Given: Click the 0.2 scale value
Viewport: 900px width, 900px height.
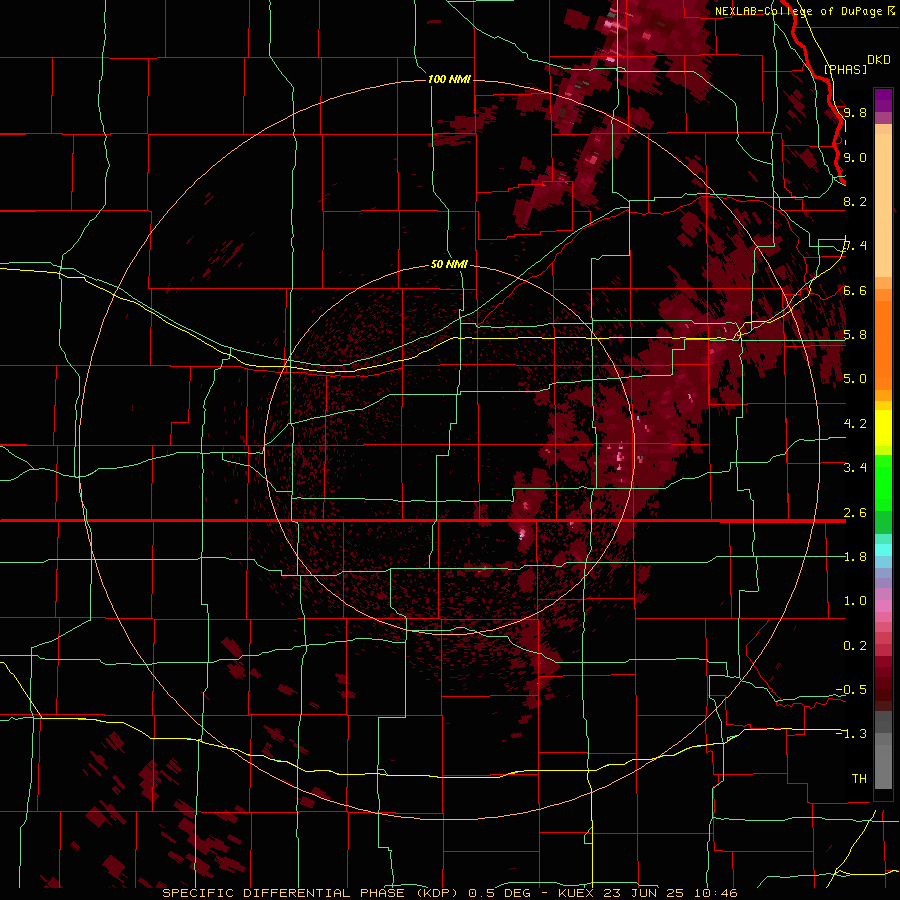Looking at the screenshot, I should click(855, 646).
